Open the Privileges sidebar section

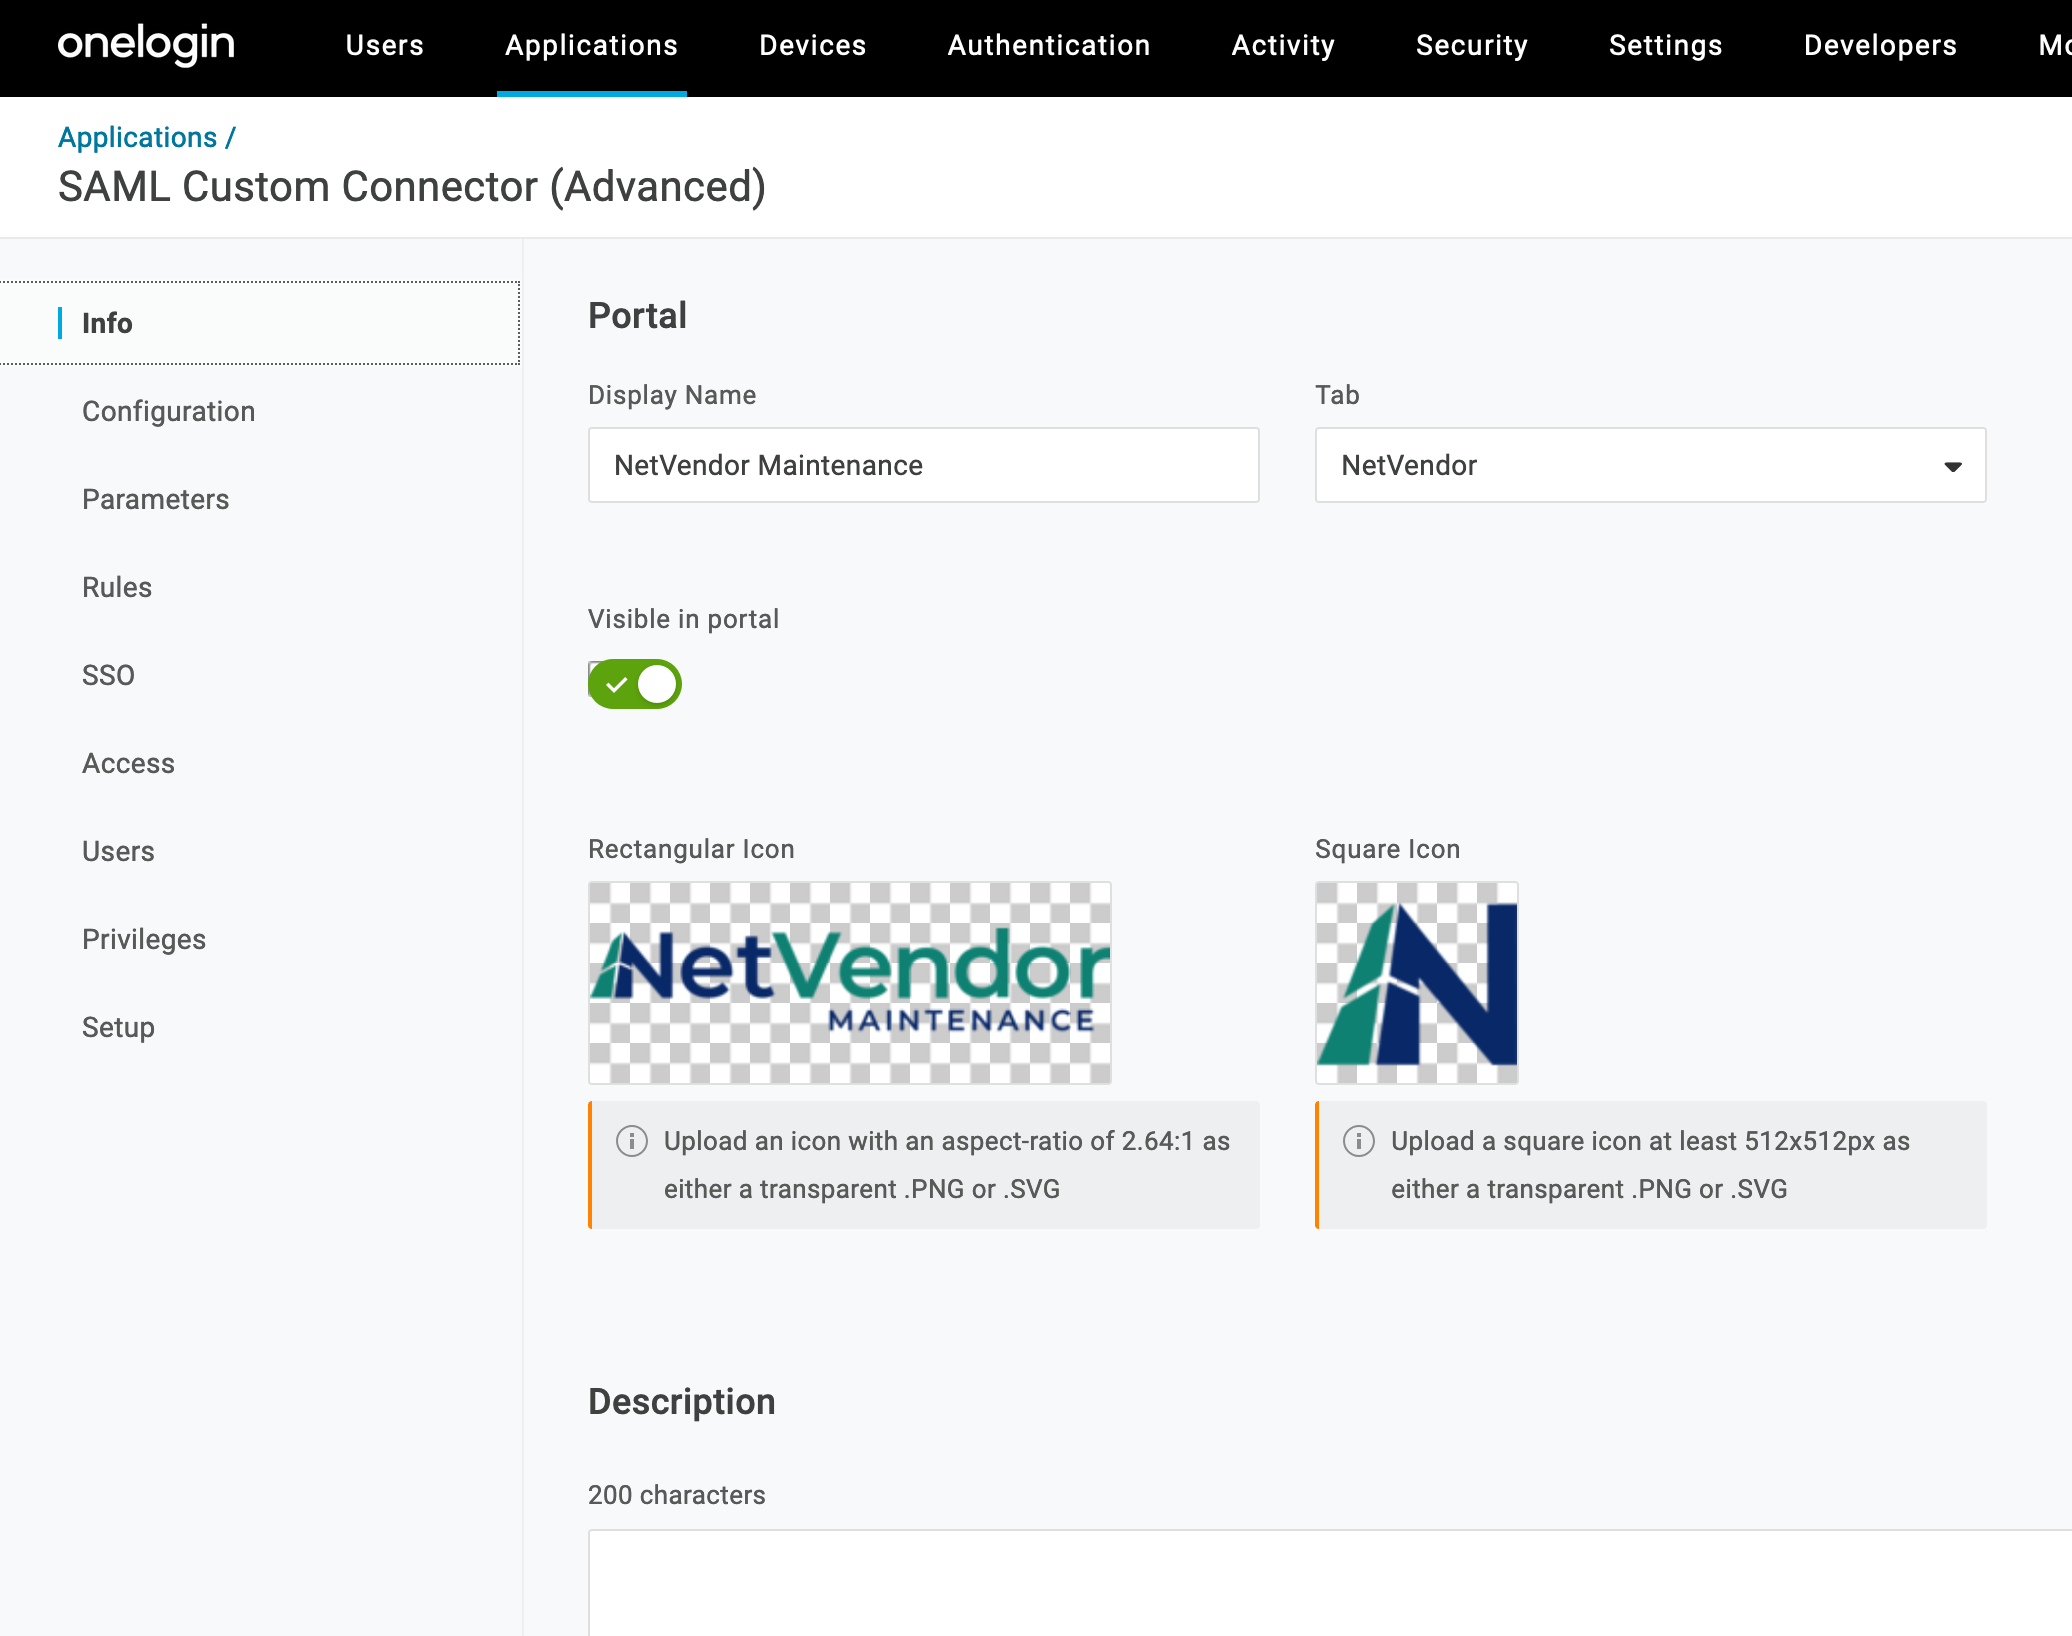coord(144,939)
